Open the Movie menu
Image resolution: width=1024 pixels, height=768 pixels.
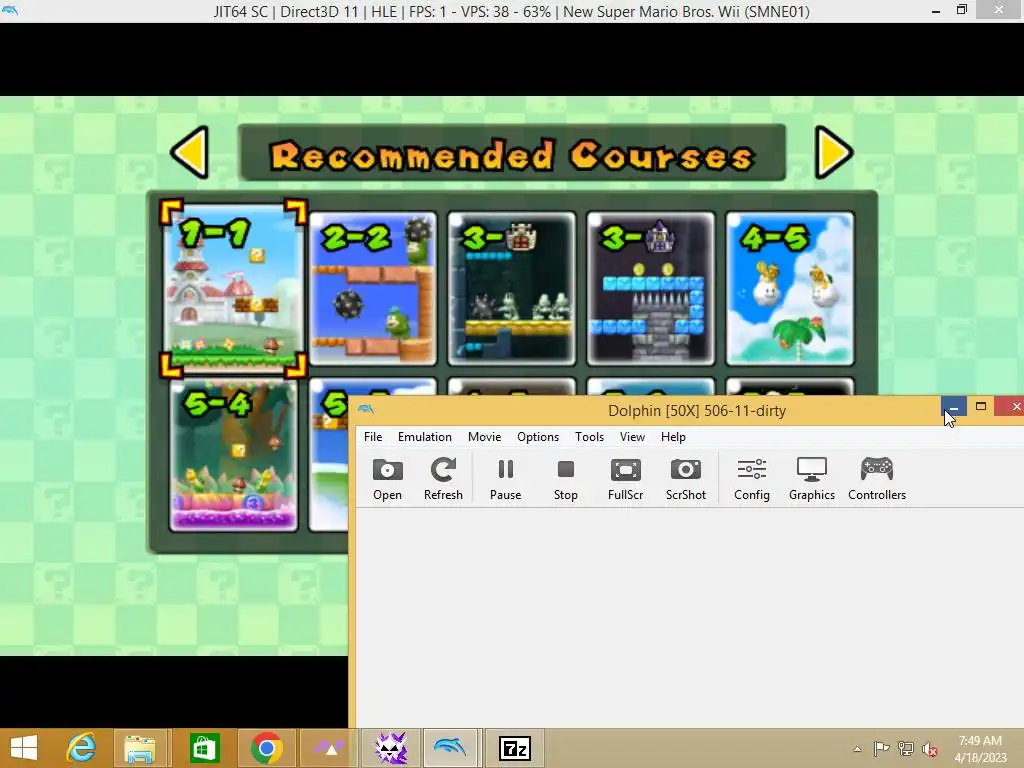[485, 437]
